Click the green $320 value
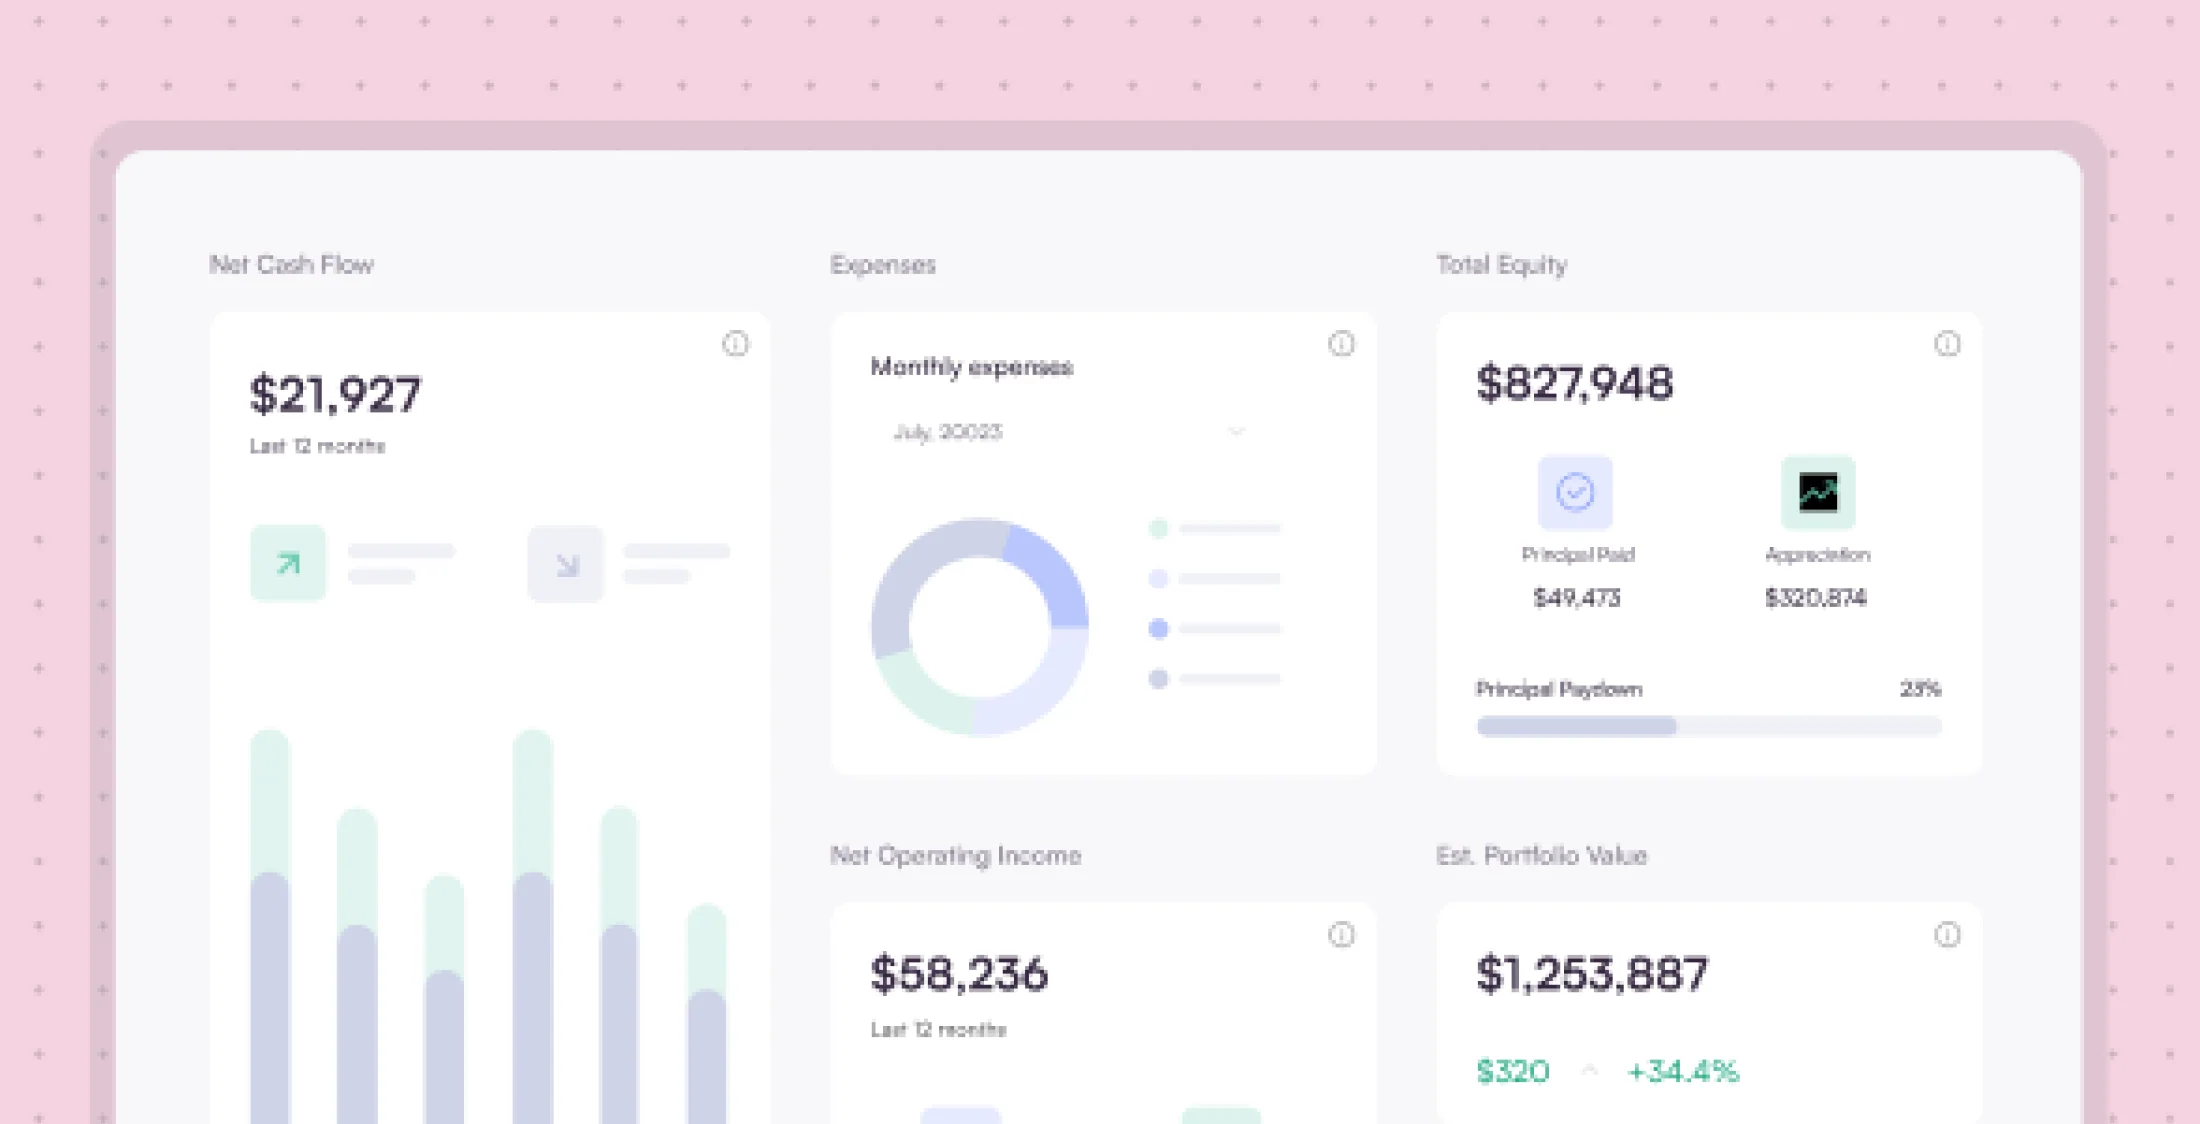This screenshot has height=1124, width=2200. pos(1513,1072)
